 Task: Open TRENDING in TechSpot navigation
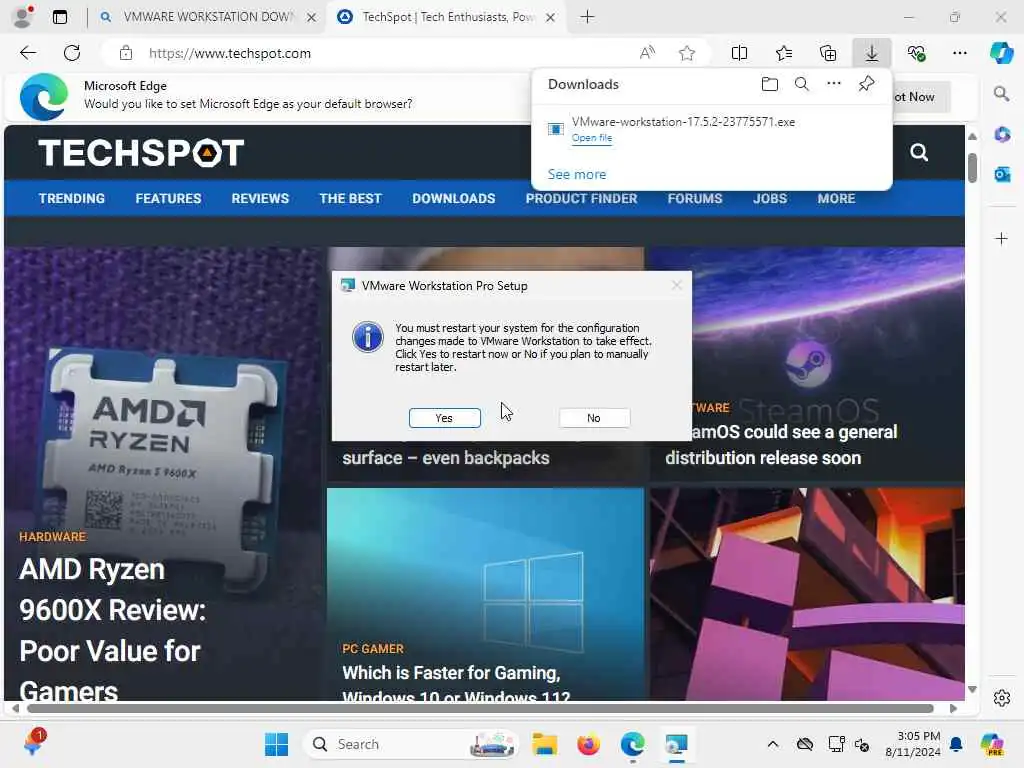(72, 199)
